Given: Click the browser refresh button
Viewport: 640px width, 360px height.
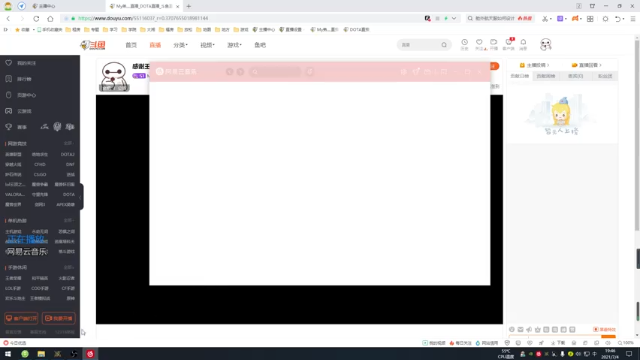Looking at the screenshot, I should (36, 18).
